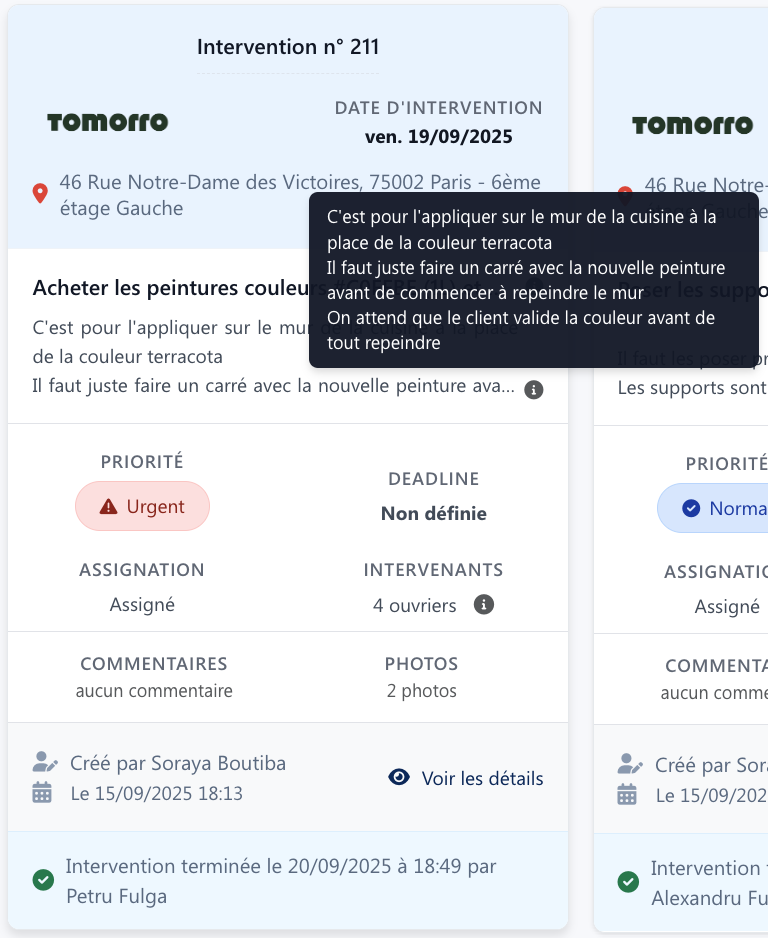768x938 pixels.
Task: Click the Non définie deadline value
Action: click(x=433, y=514)
